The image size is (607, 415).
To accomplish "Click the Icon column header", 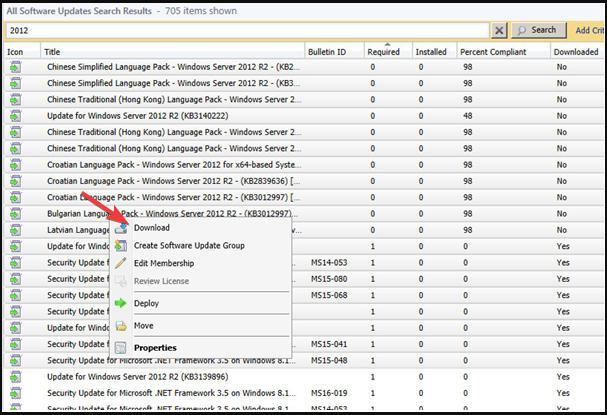I will (22, 52).
